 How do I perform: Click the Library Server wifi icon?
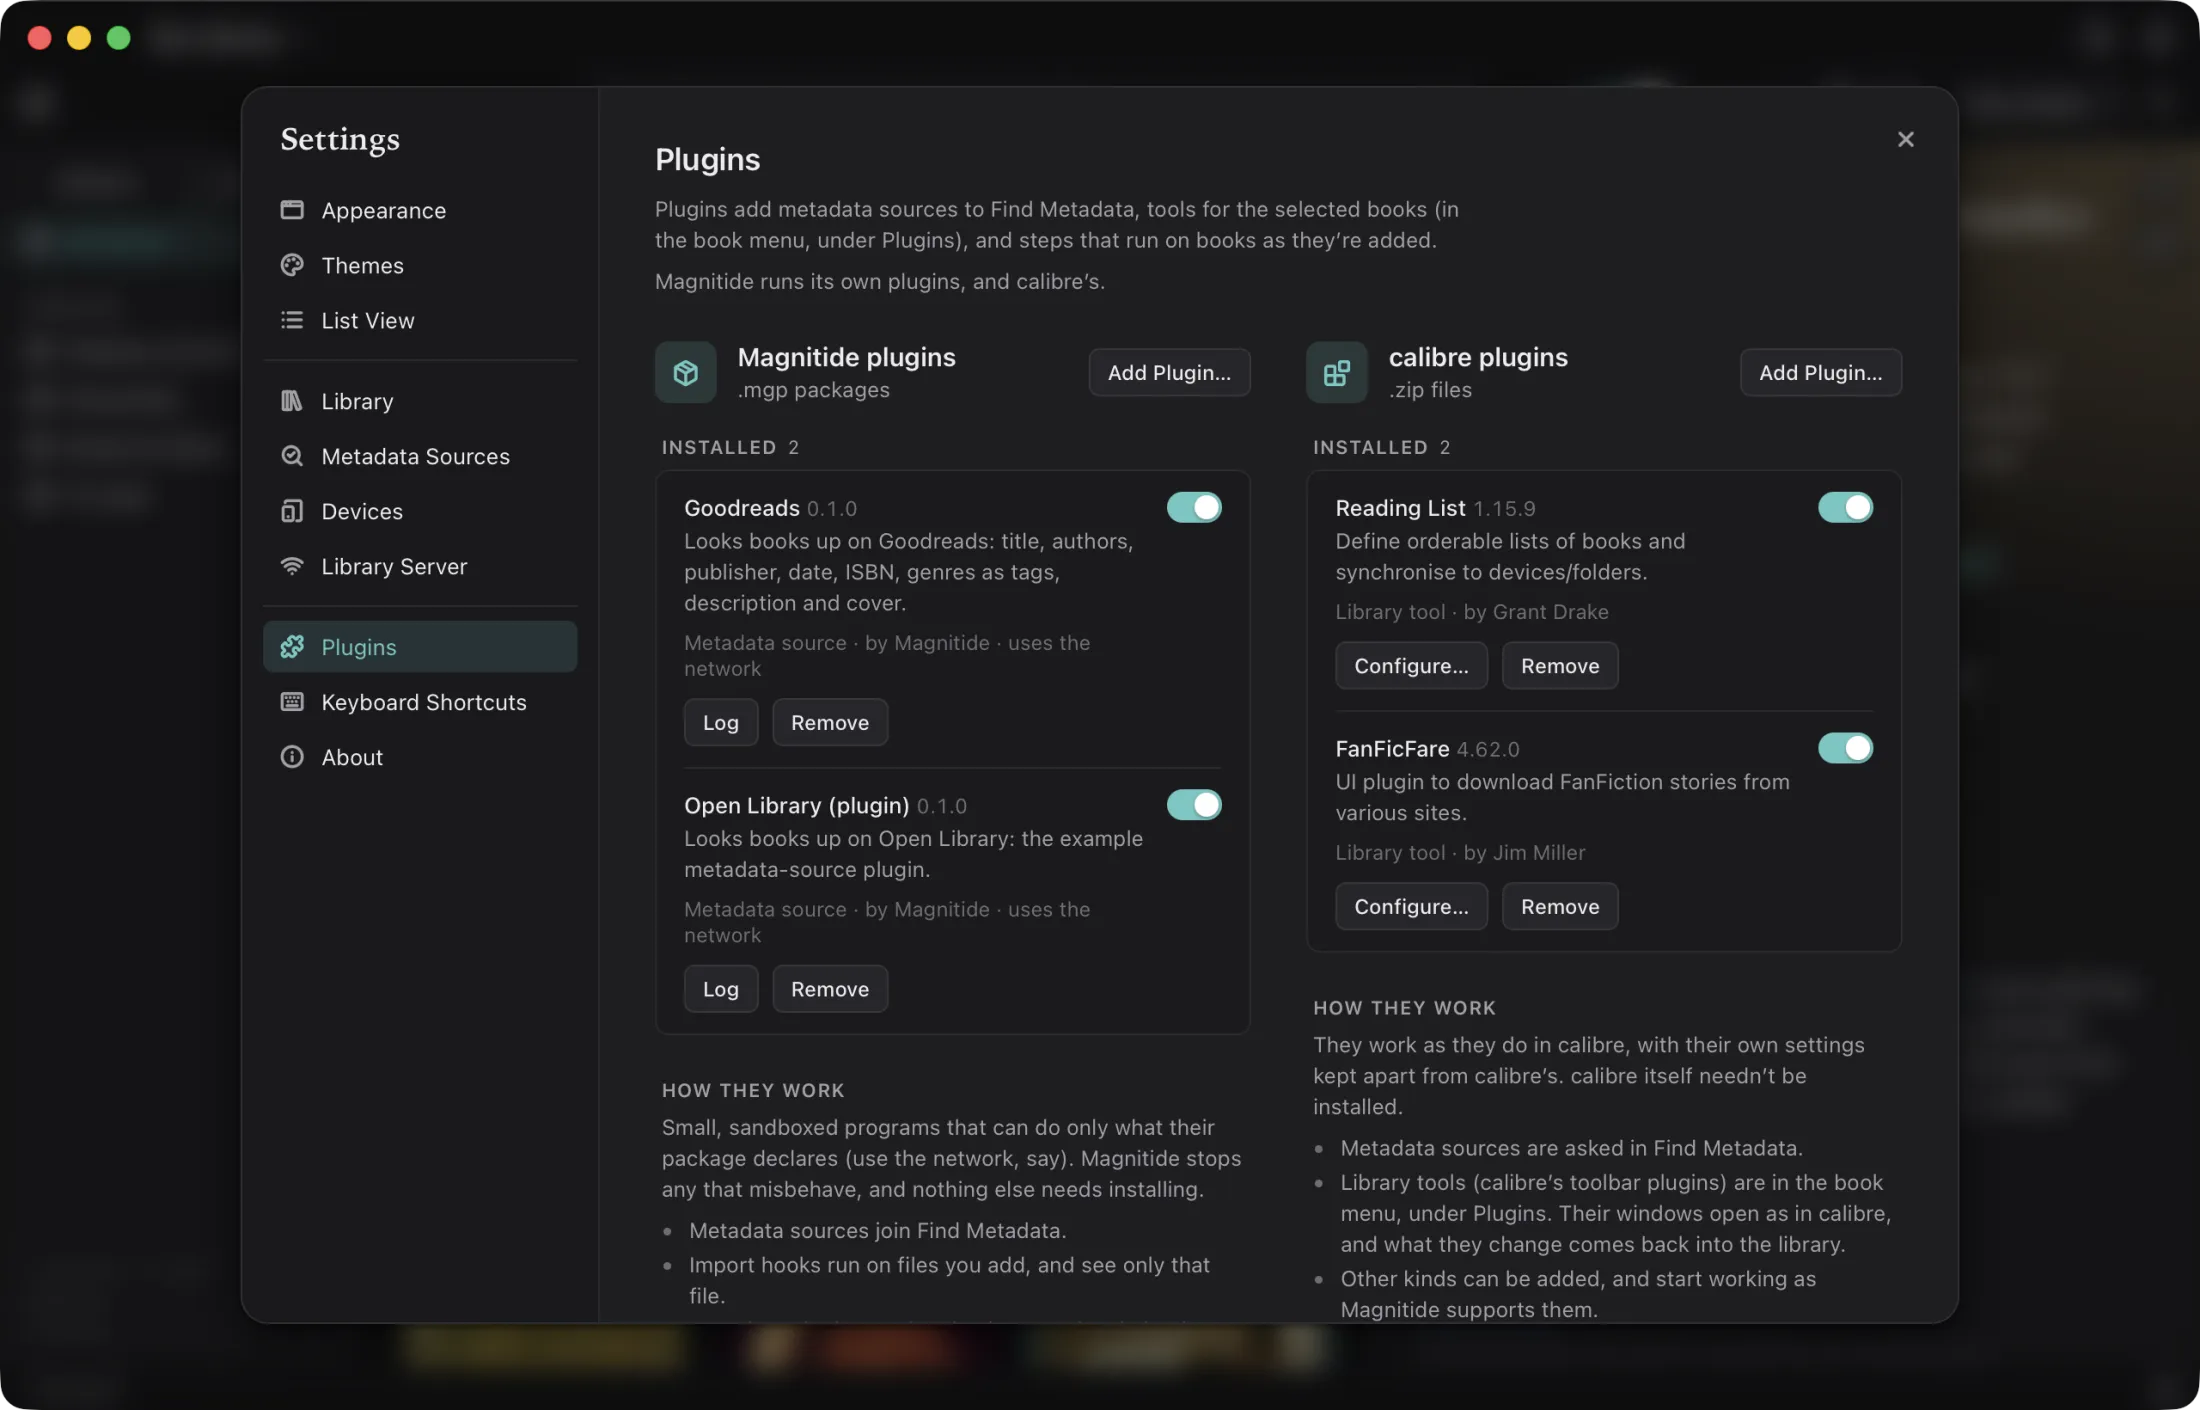(x=292, y=566)
